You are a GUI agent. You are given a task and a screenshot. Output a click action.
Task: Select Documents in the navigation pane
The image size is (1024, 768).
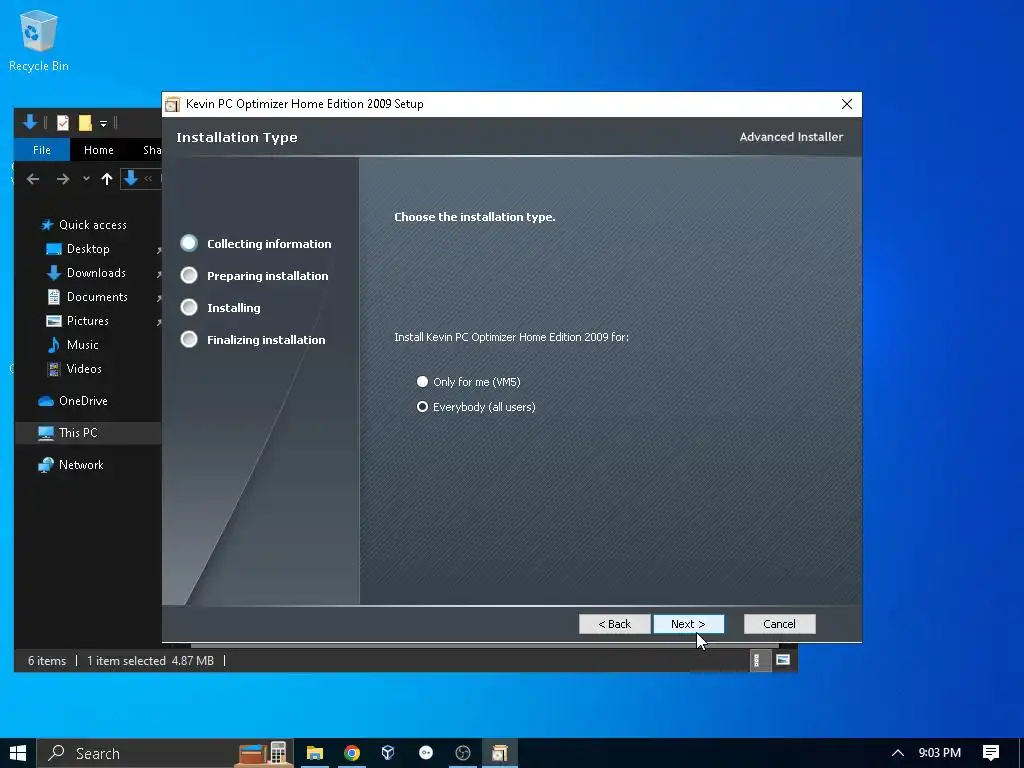click(x=97, y=296)
